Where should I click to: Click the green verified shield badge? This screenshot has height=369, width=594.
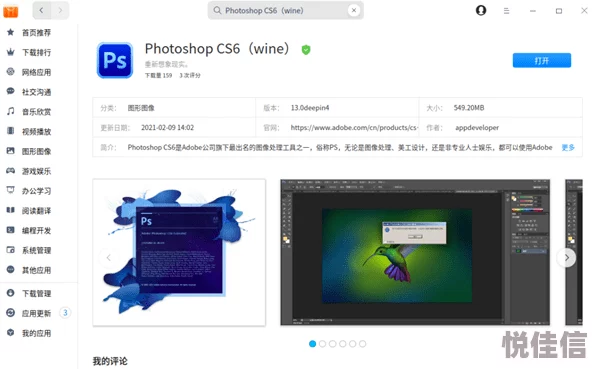coord(306,50)
